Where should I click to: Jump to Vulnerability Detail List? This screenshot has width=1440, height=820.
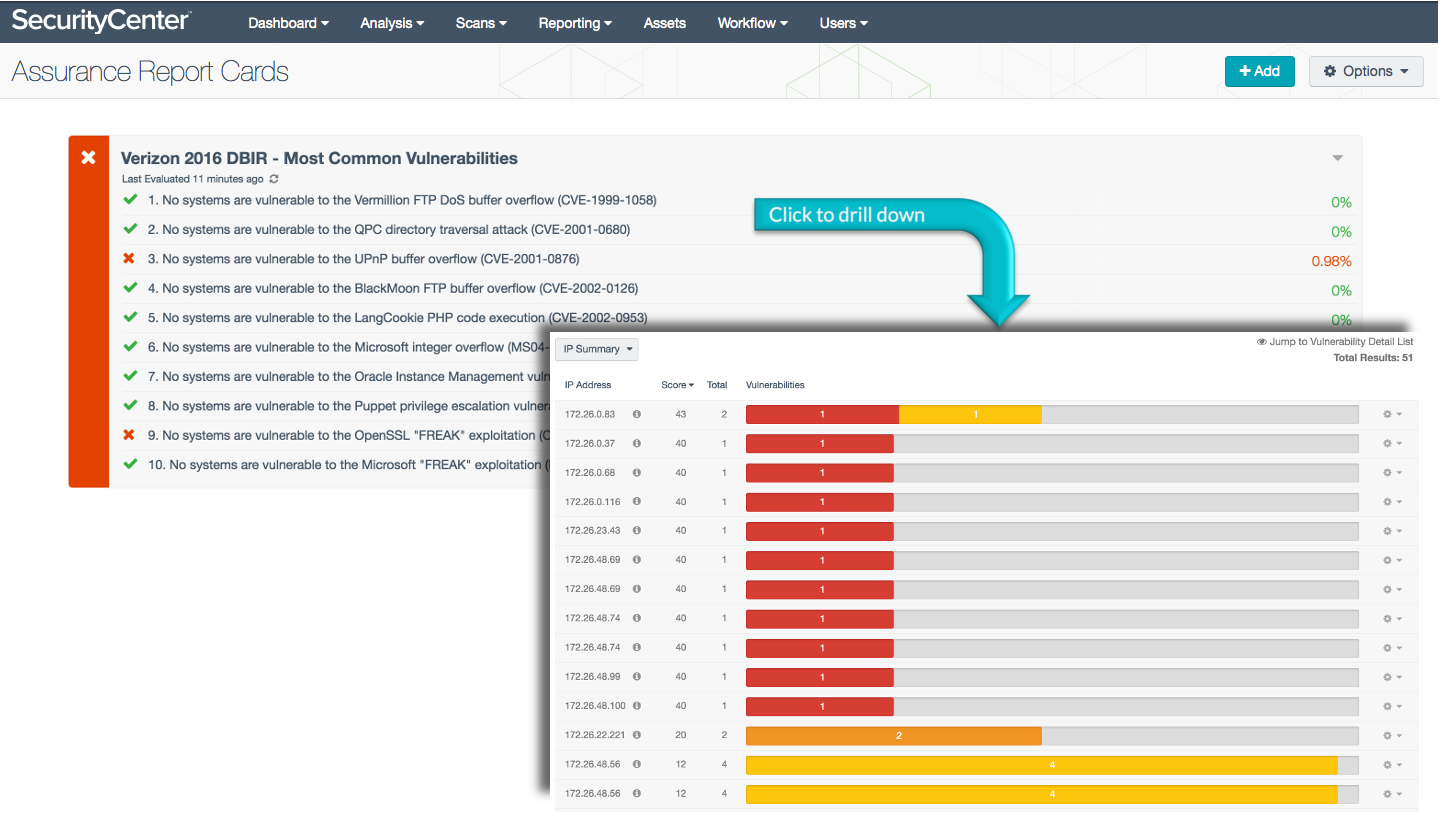(x=1335, y=342)
